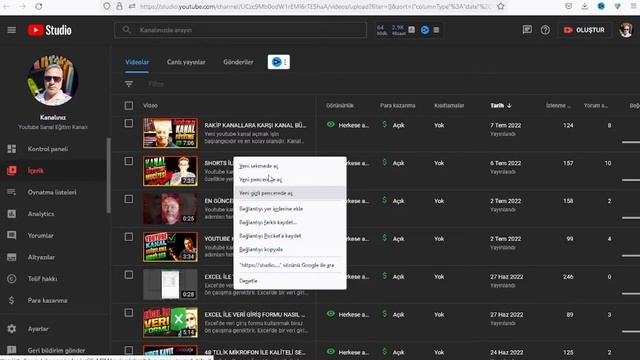Screen dimensions: 640x360
Task: Choose Bağlantıyı farklı kaydet
Action: pyautogui.click(x=290, y=222)
